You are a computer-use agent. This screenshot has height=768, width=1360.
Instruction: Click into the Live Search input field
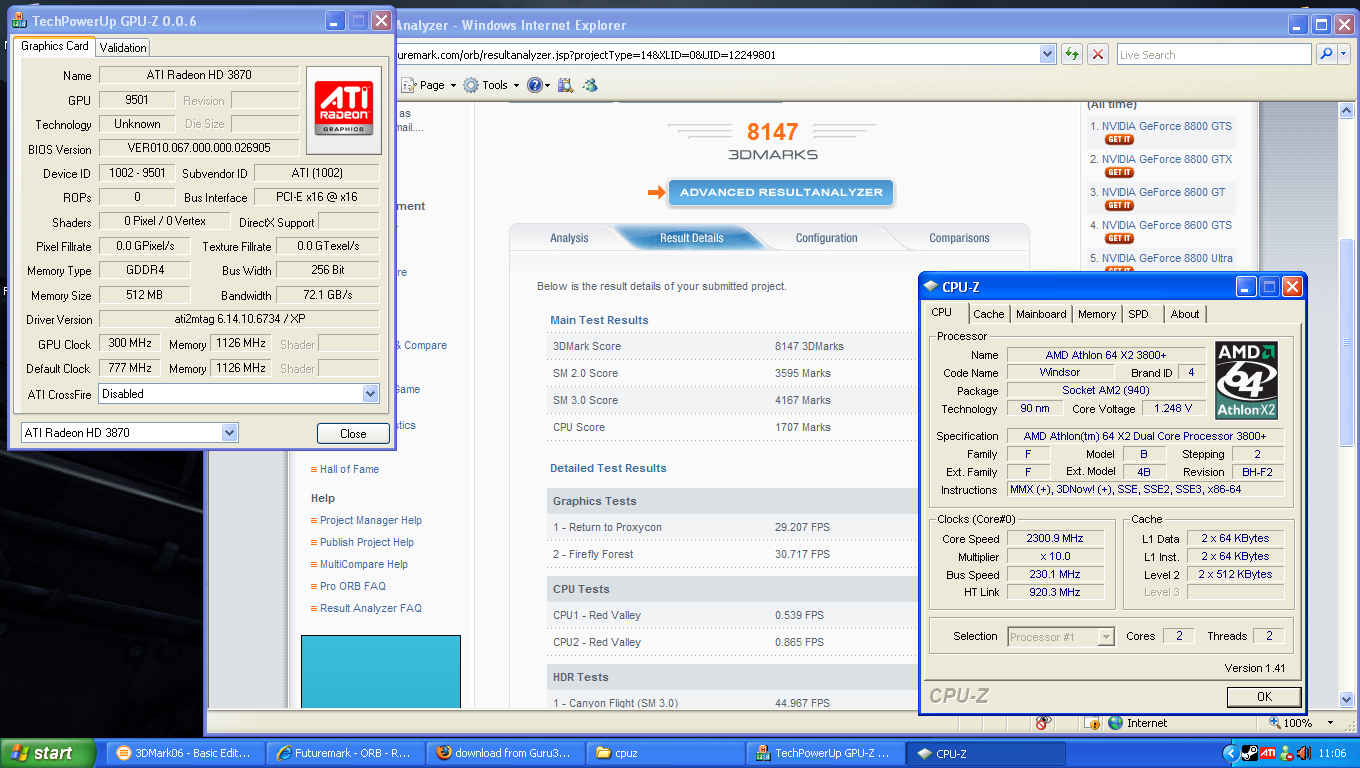[1213, 55]
